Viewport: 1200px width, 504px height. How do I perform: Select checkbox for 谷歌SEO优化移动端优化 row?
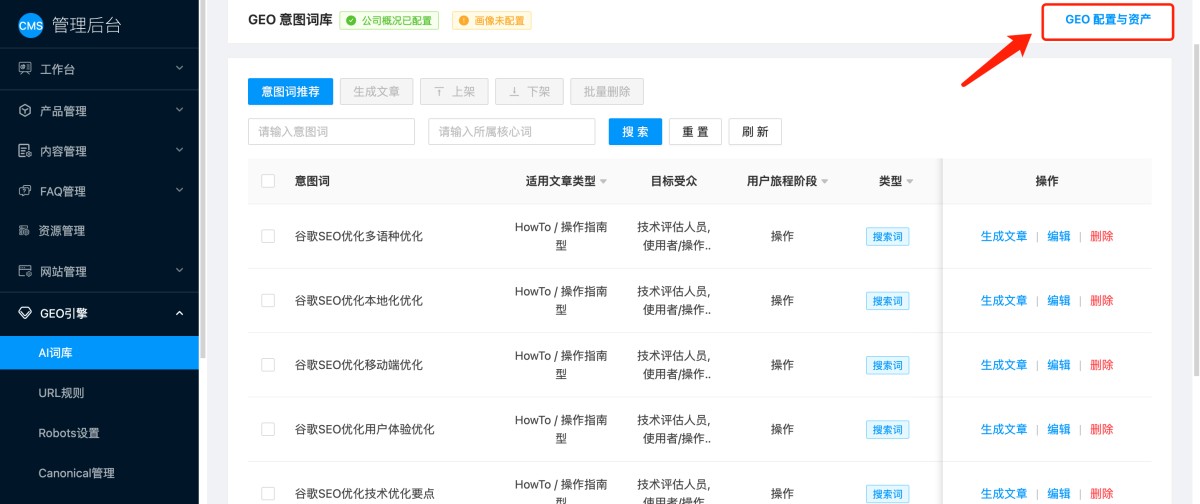[268, 365]
